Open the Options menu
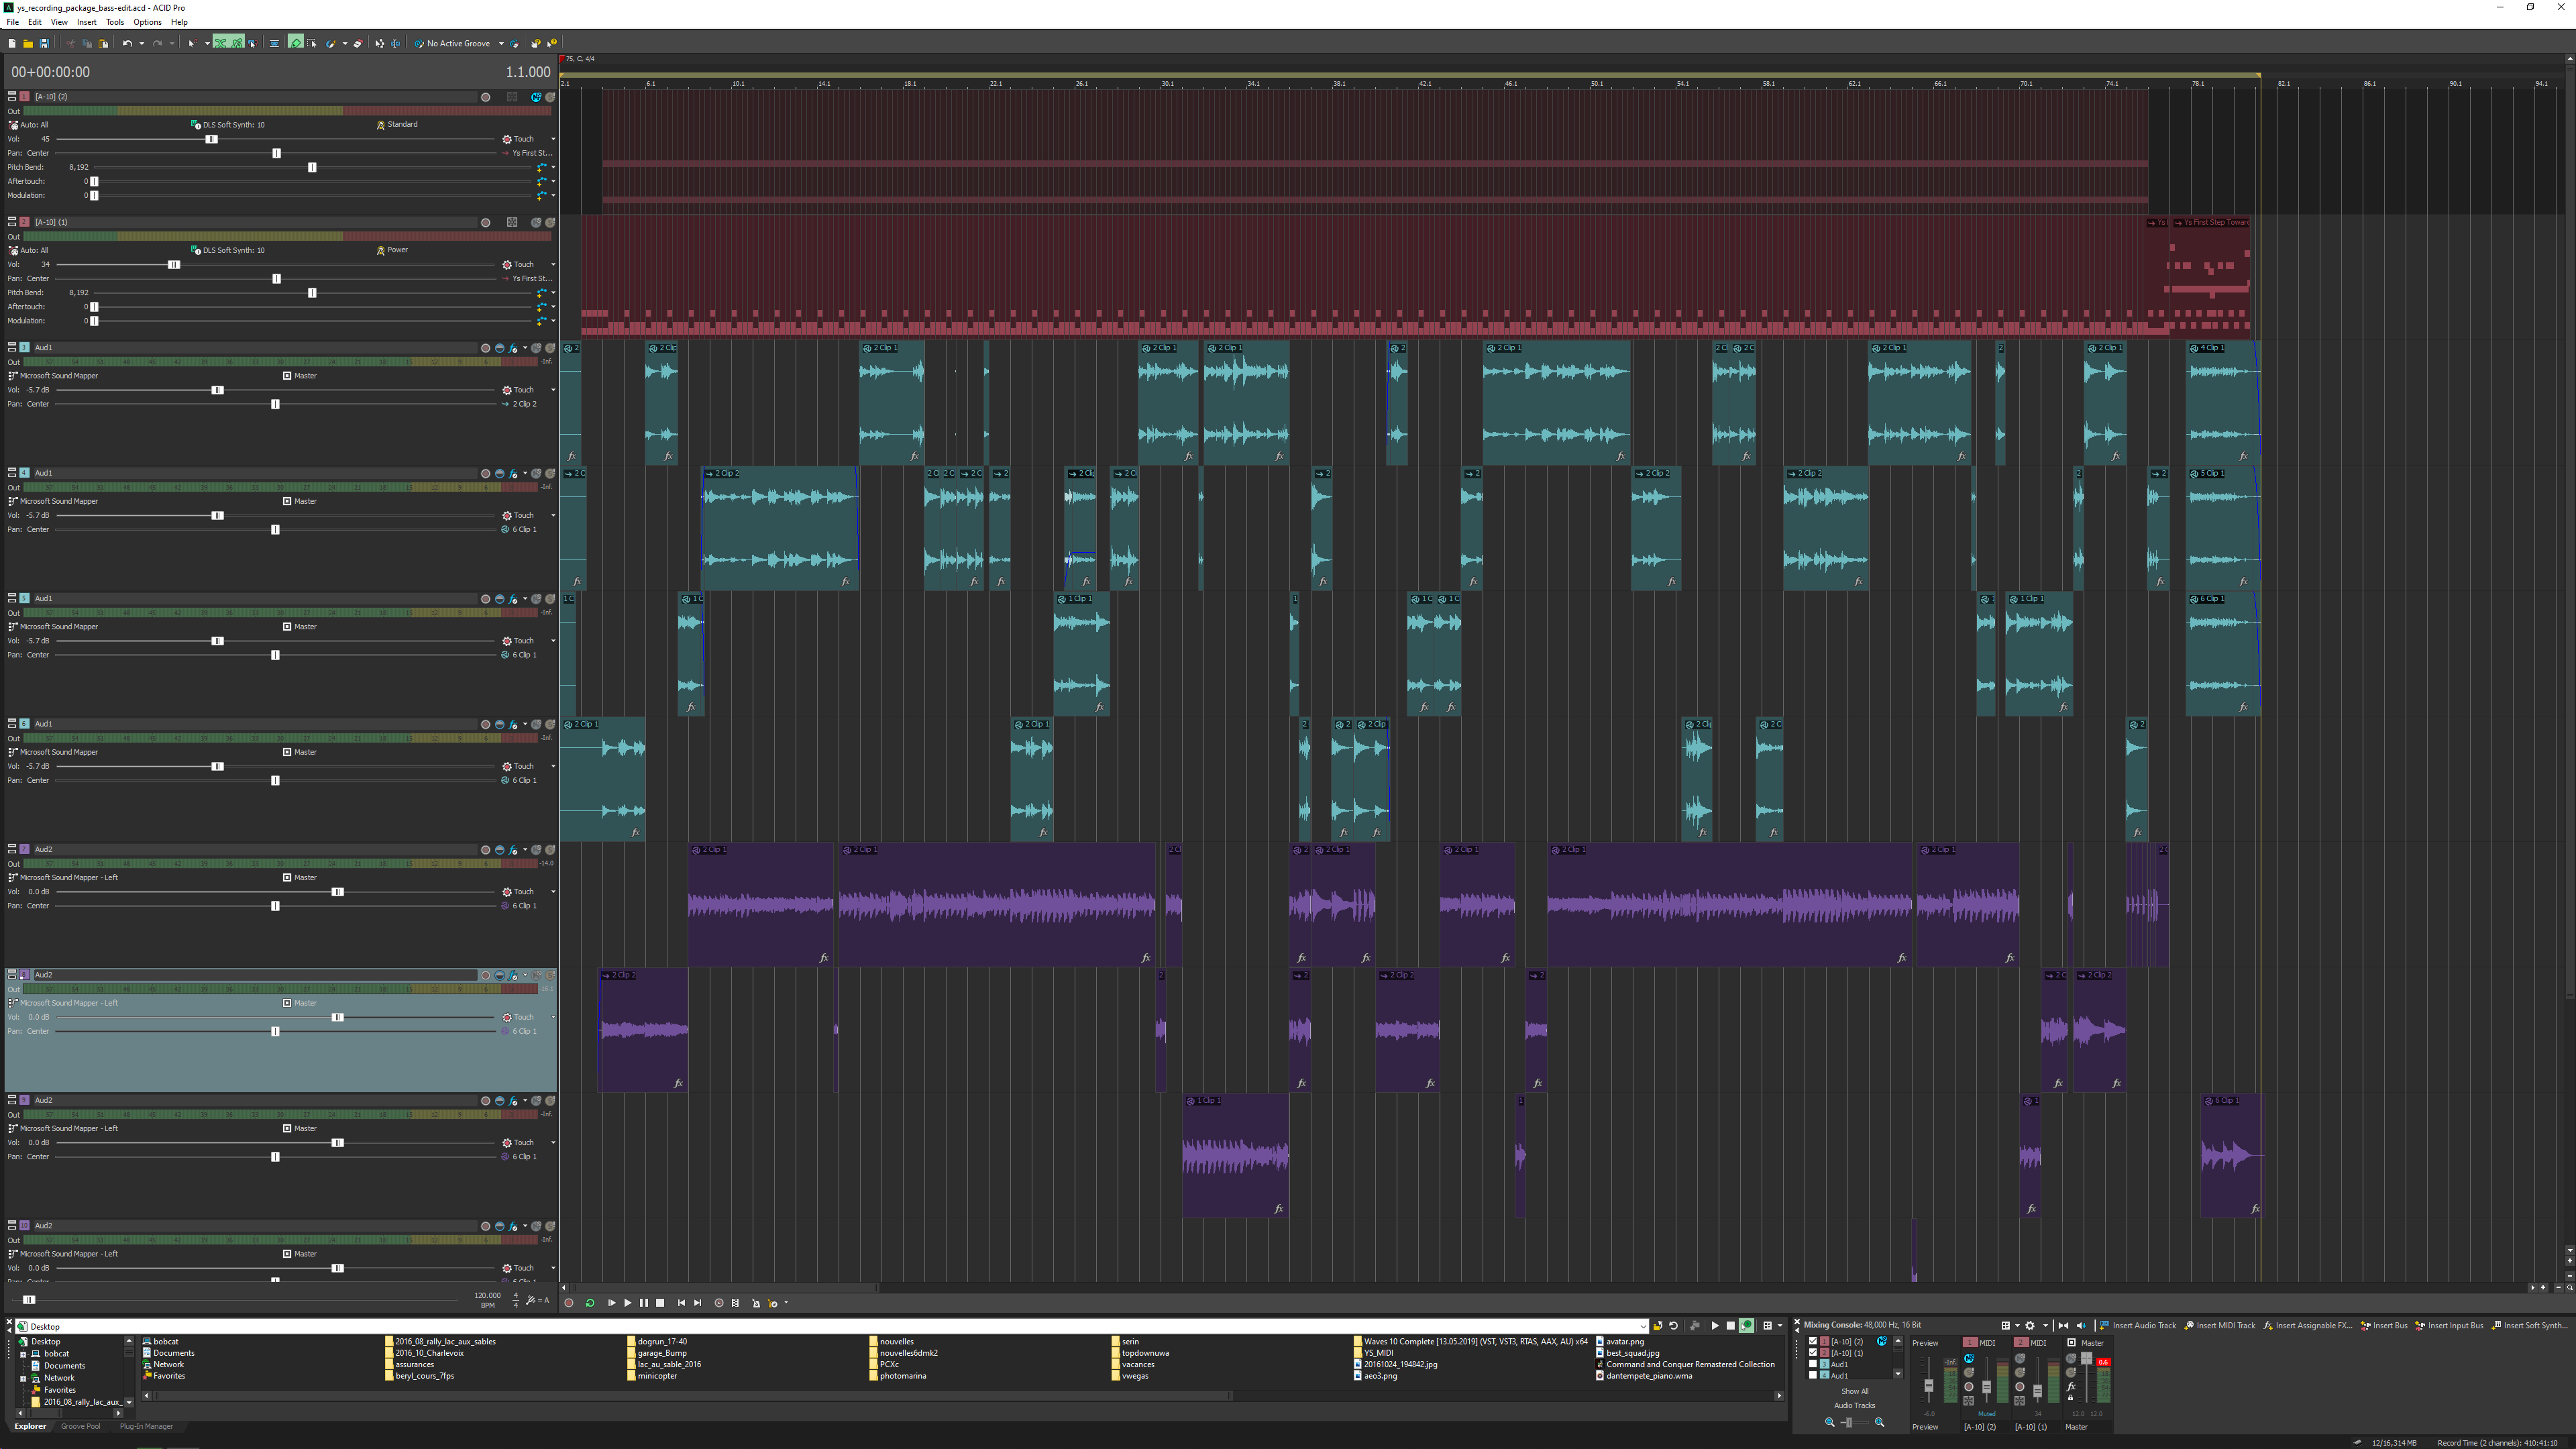Viewport: 2576px width, 1449px height. point(147,22)
